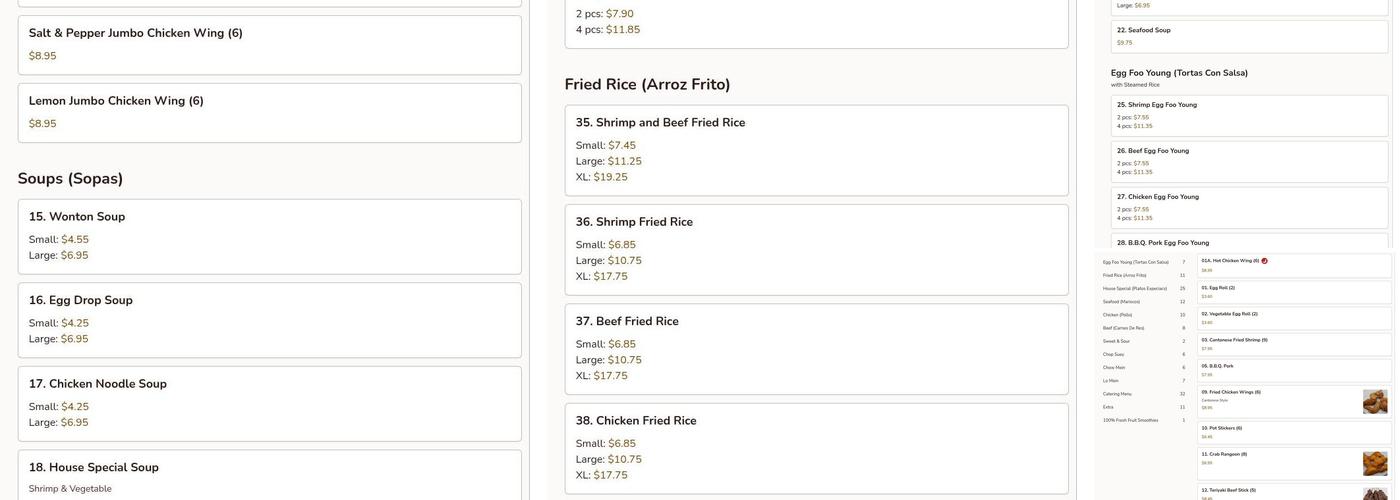This screenshot has width=1400, height=500.
Task: Select 35. Shrimp and Beef Fried Rice
Action: pos(816,150)
